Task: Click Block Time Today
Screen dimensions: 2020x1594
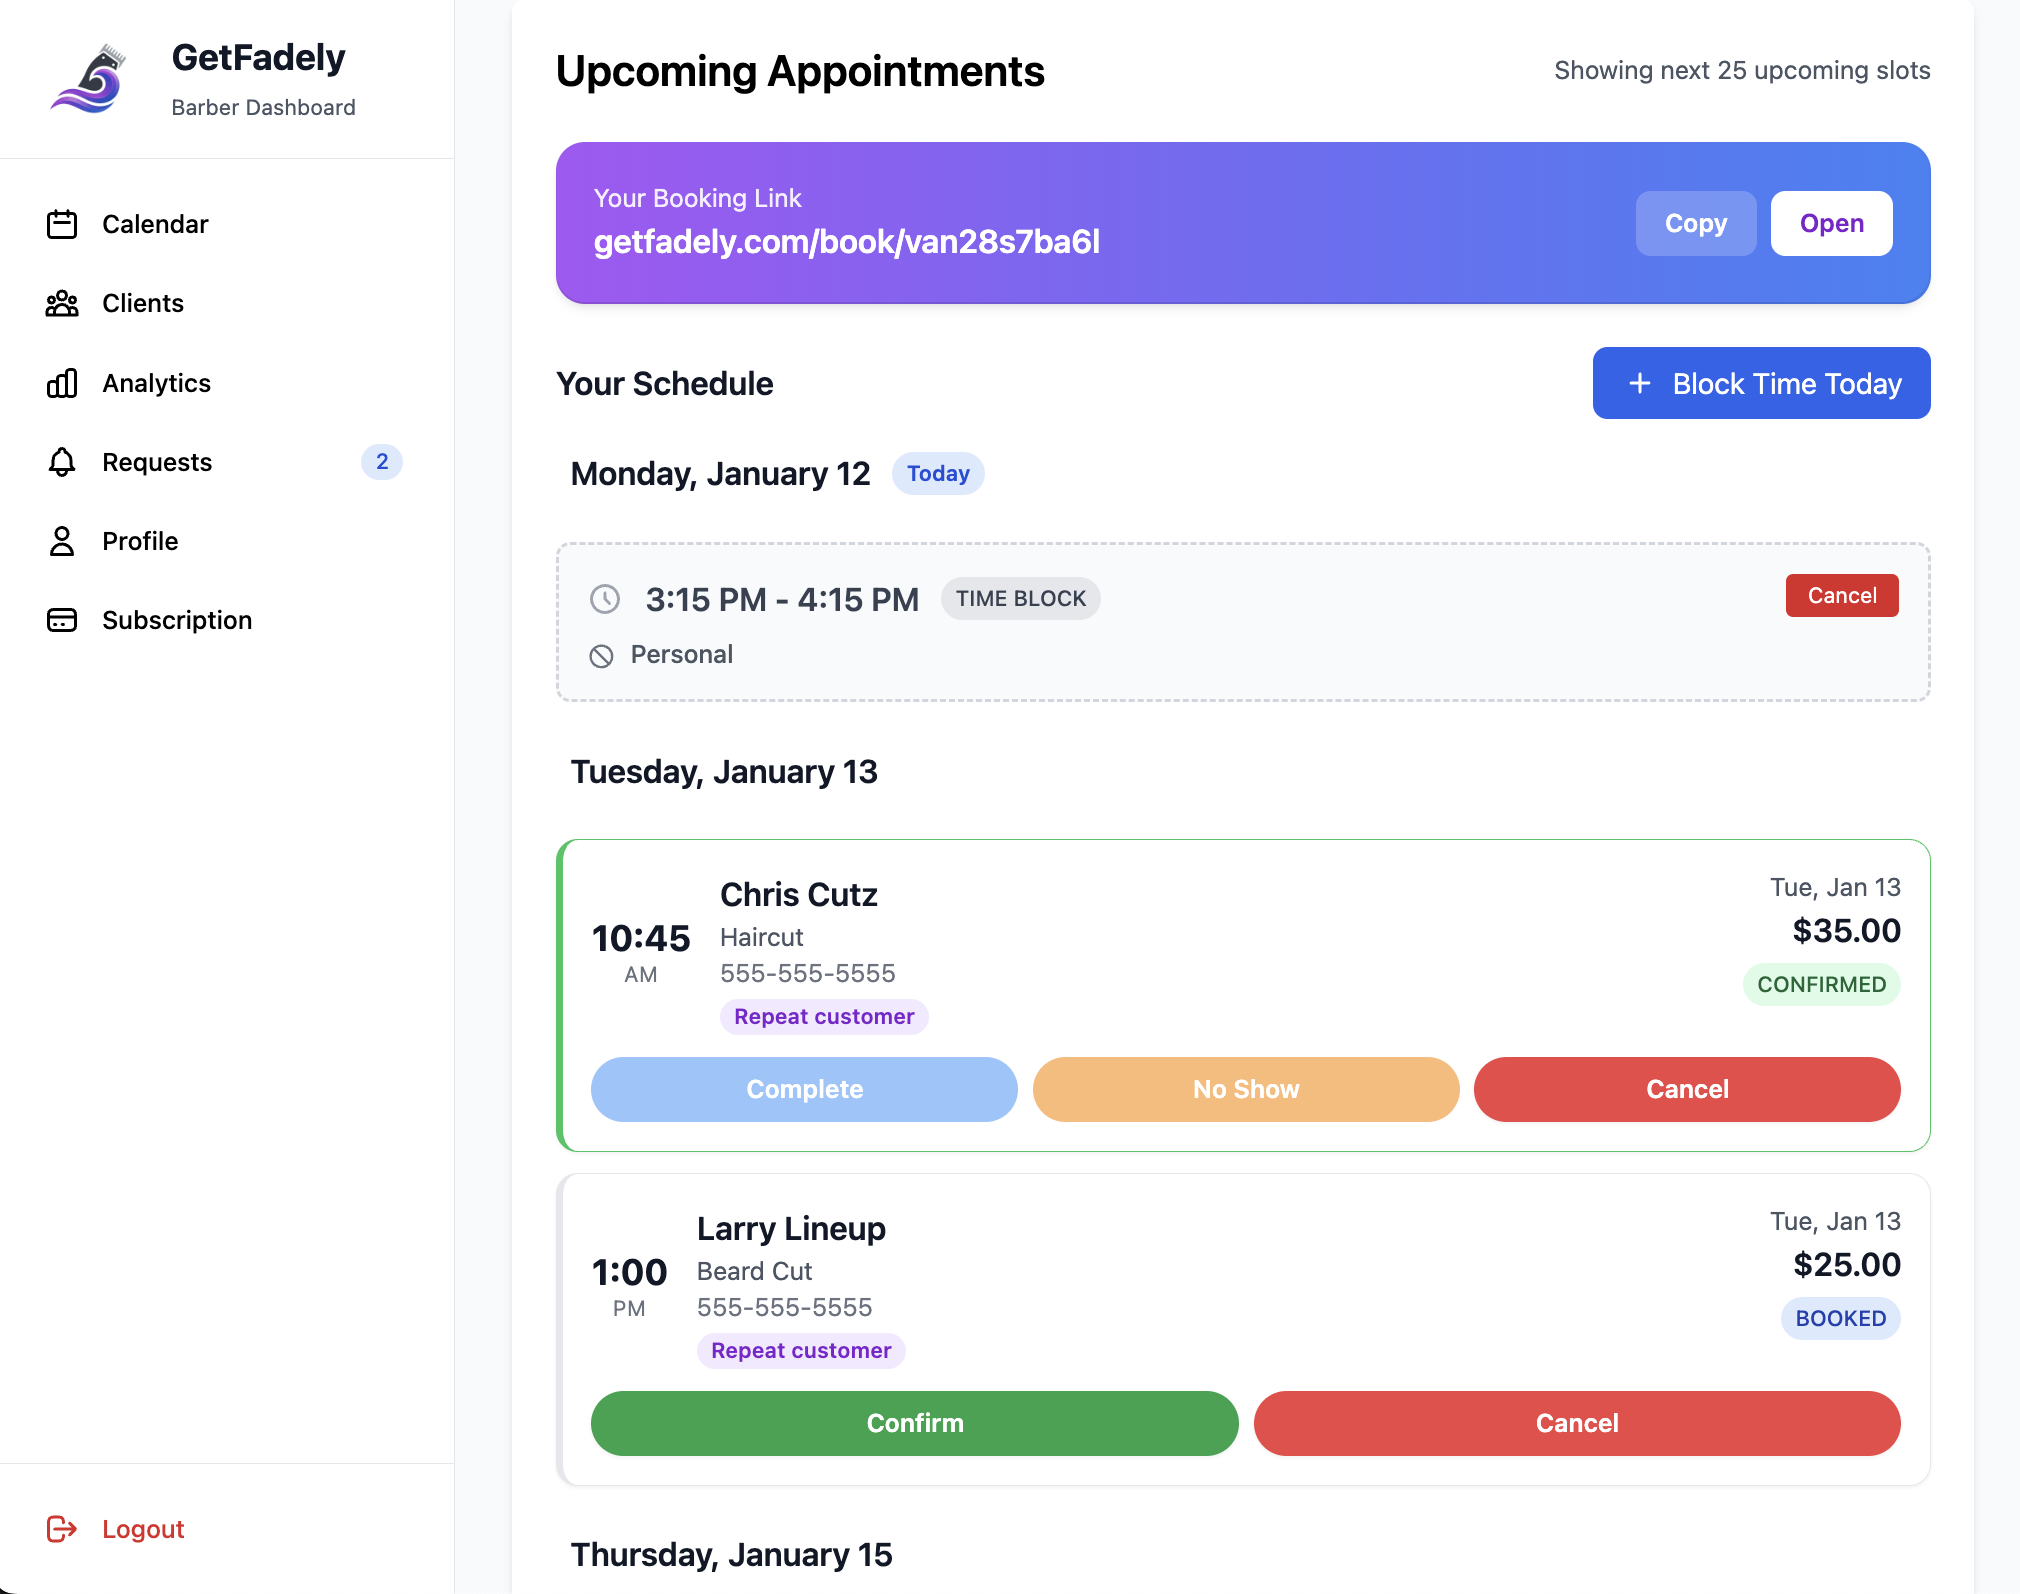Action: (x=1760, y=383)
